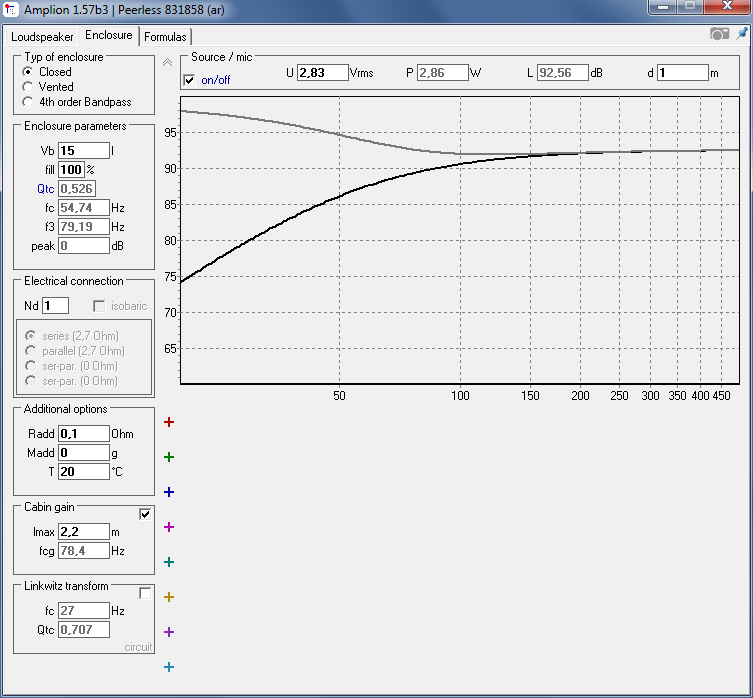Viewport: 753px width, 698px height.
Task: Toggle the isobaric checkbox
Action: pos(99,306)
